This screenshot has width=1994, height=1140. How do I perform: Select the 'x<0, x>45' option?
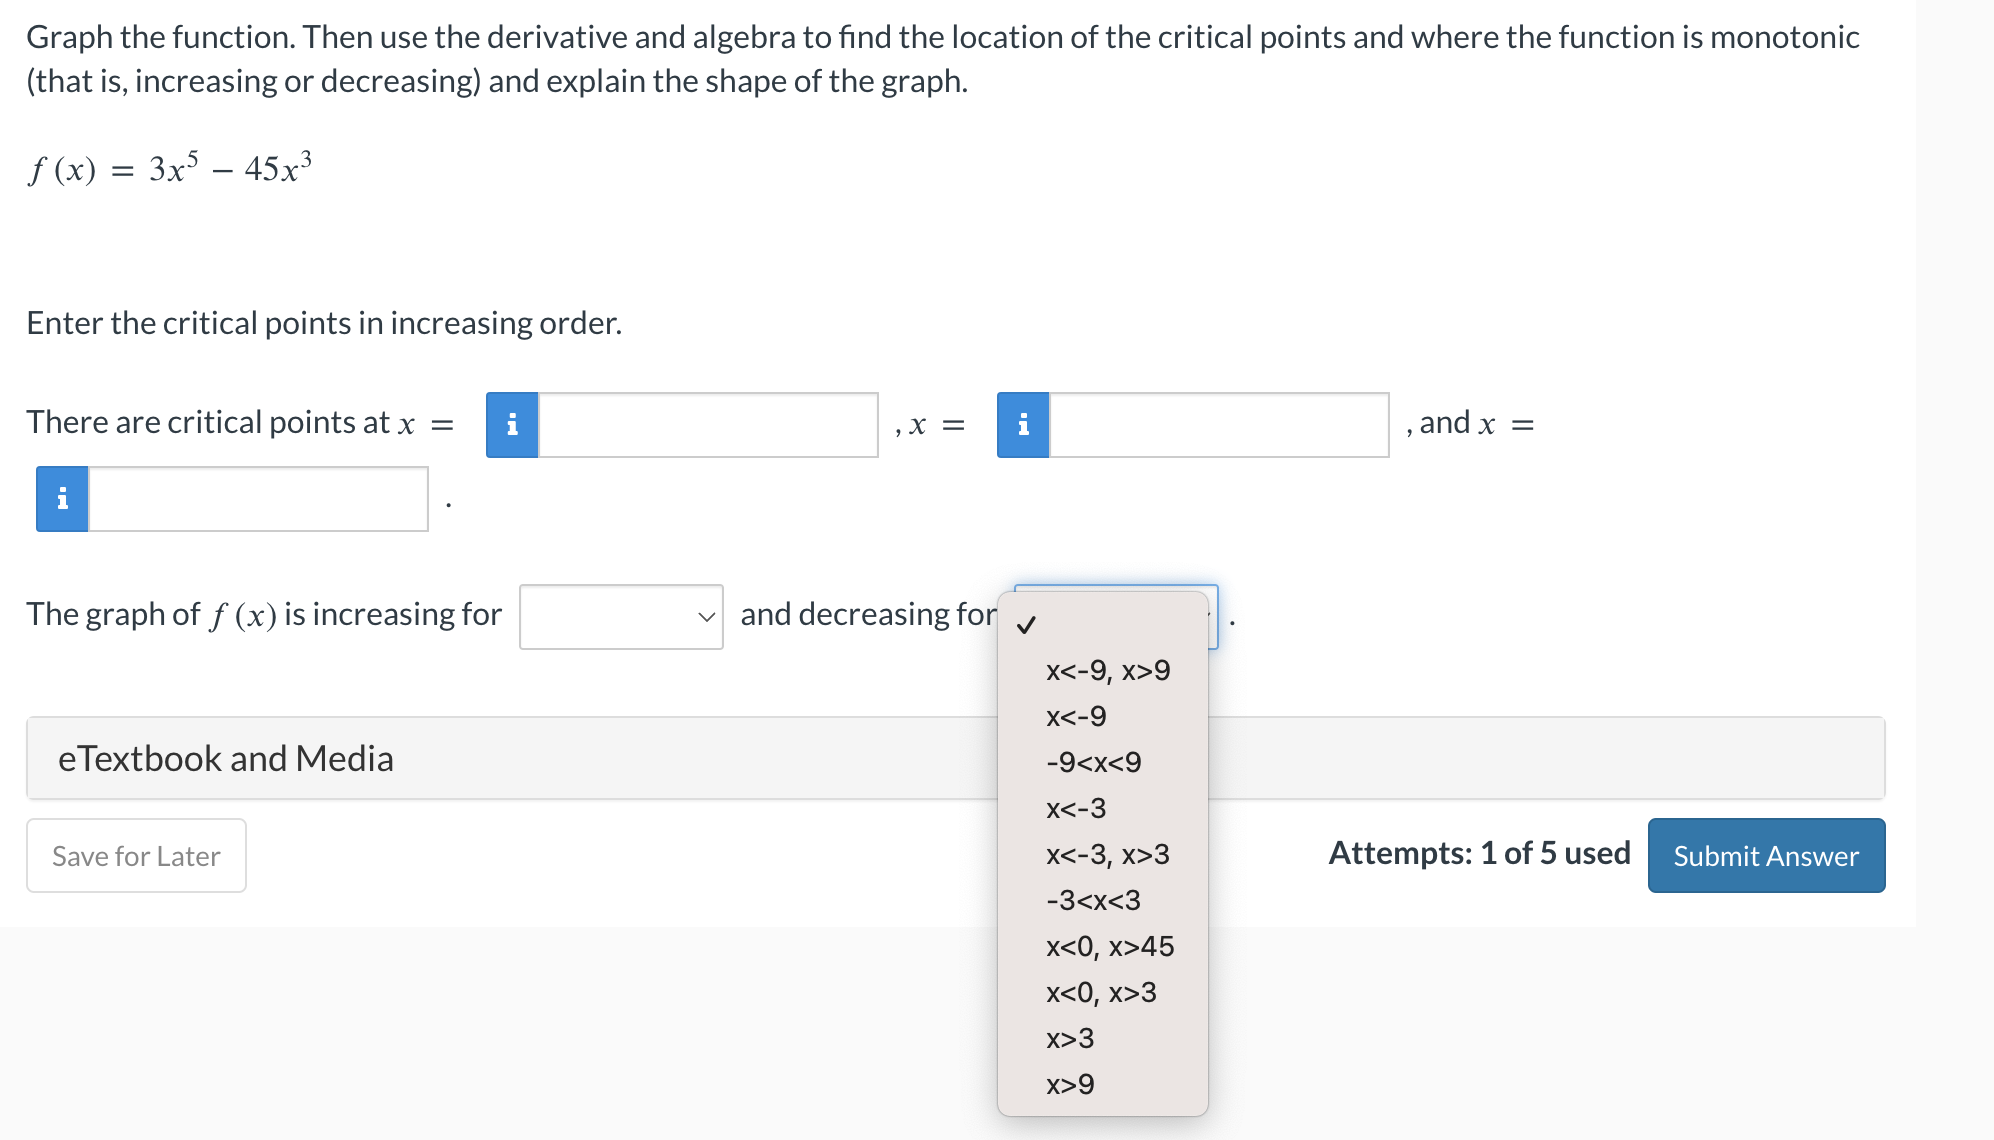point(1110,946)
